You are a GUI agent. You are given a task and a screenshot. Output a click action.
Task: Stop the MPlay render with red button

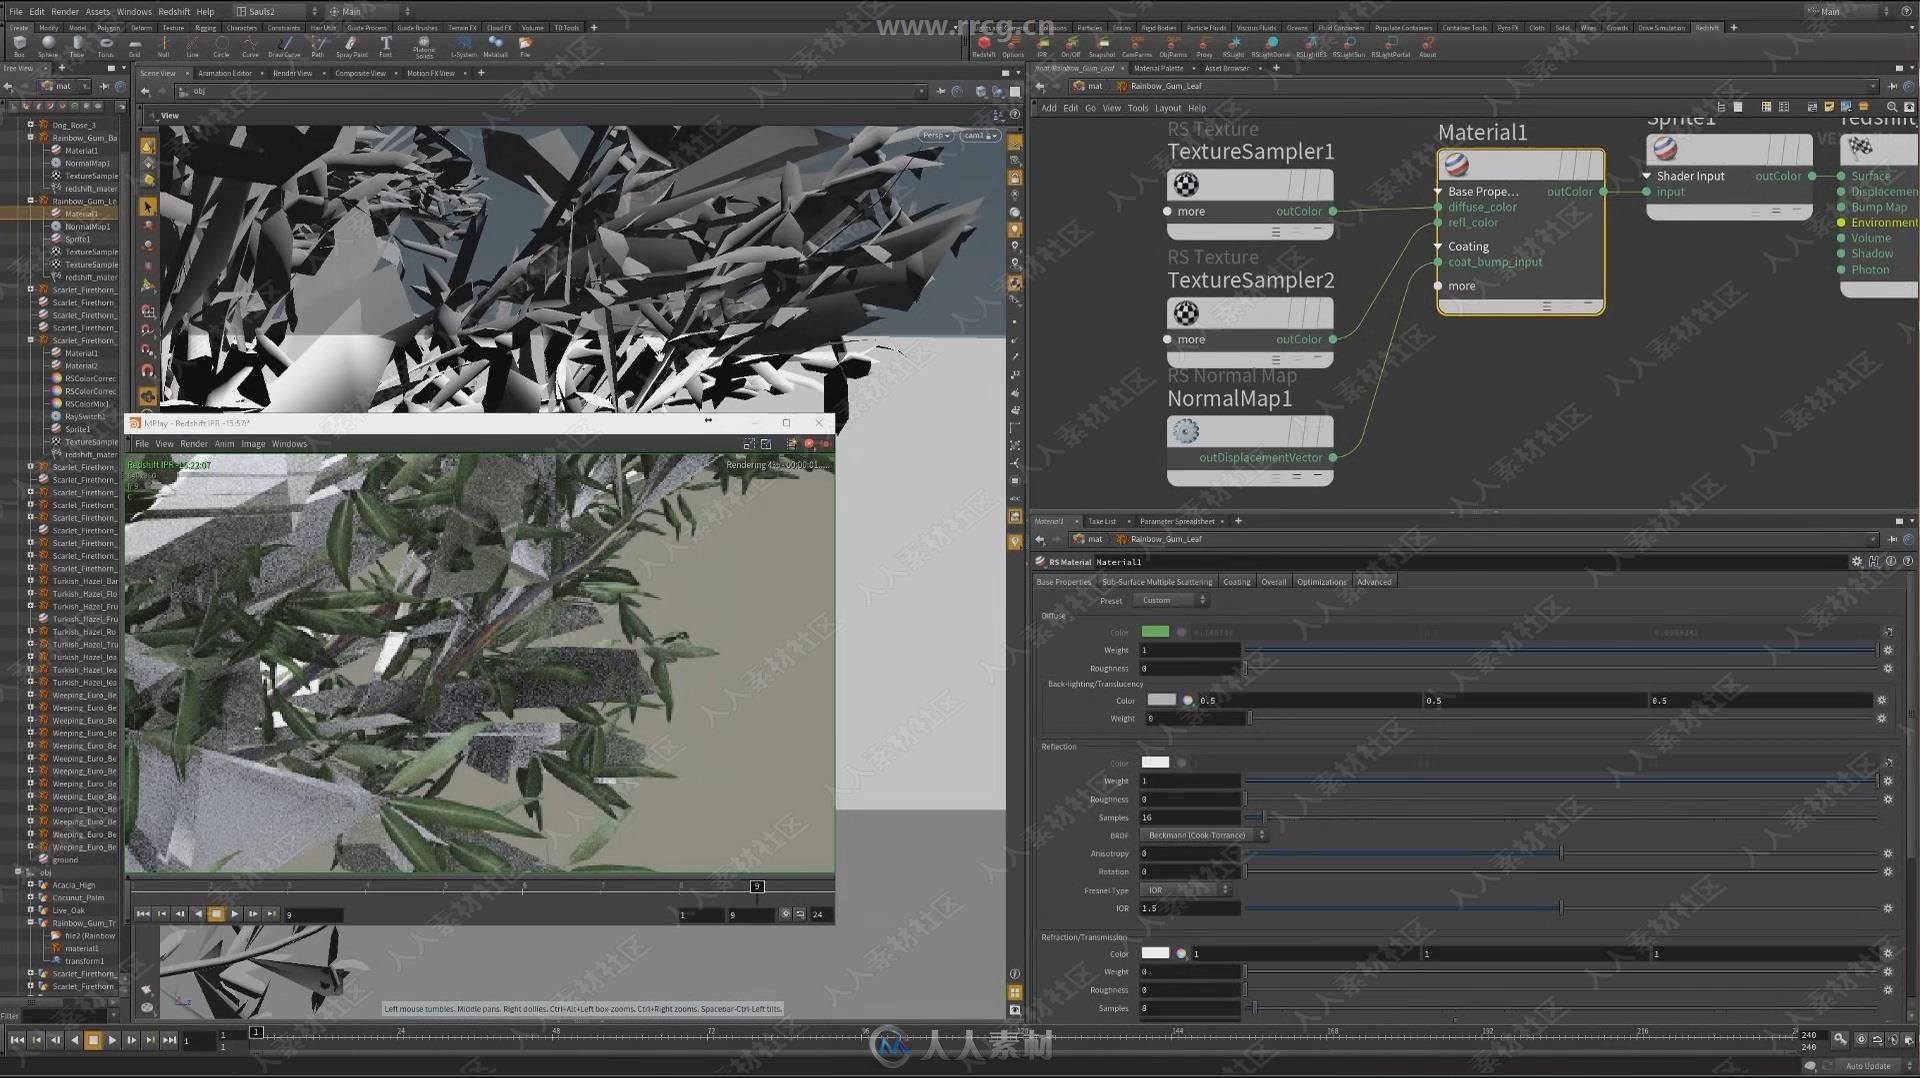809,444
